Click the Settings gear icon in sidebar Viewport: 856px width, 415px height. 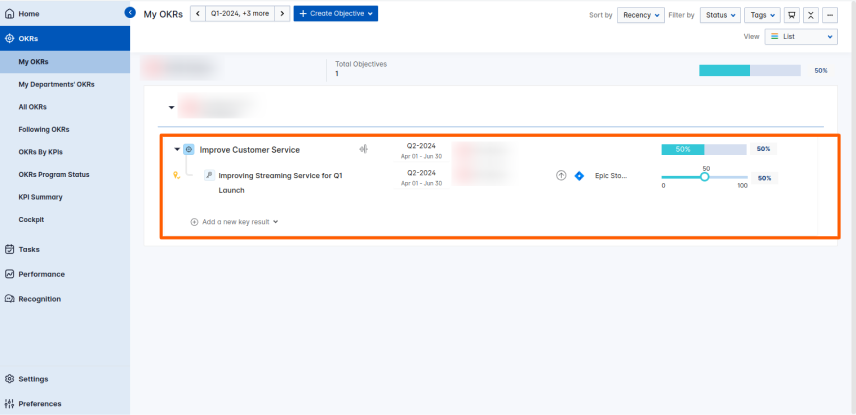coord(9,378)
